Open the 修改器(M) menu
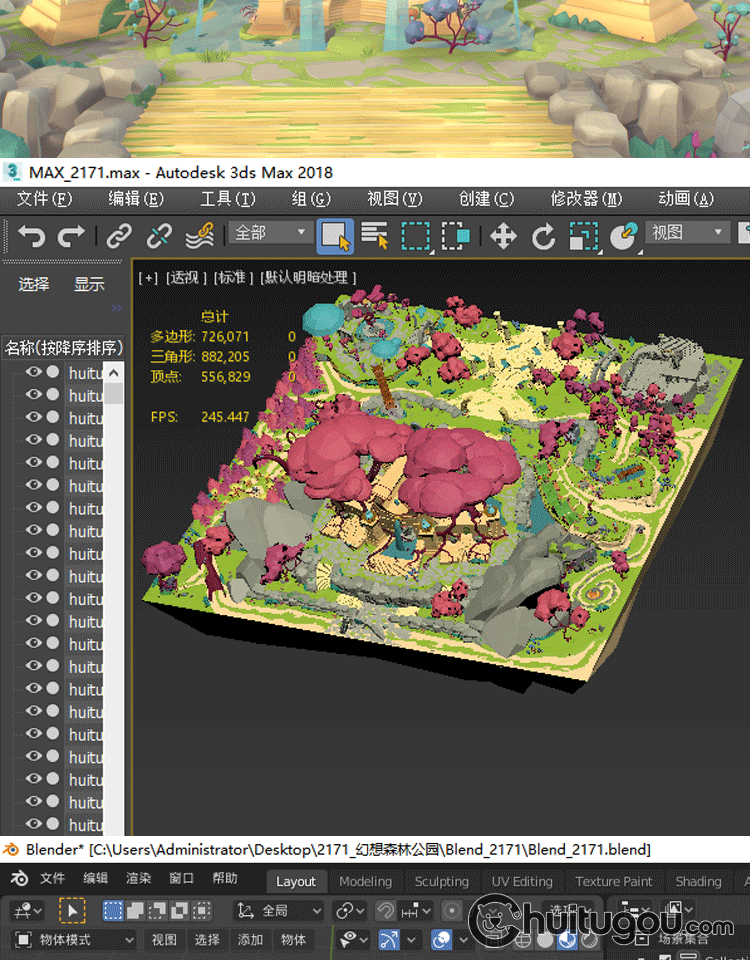The width and height of the screenshot is (750, 960). click(x=586, y=199)
